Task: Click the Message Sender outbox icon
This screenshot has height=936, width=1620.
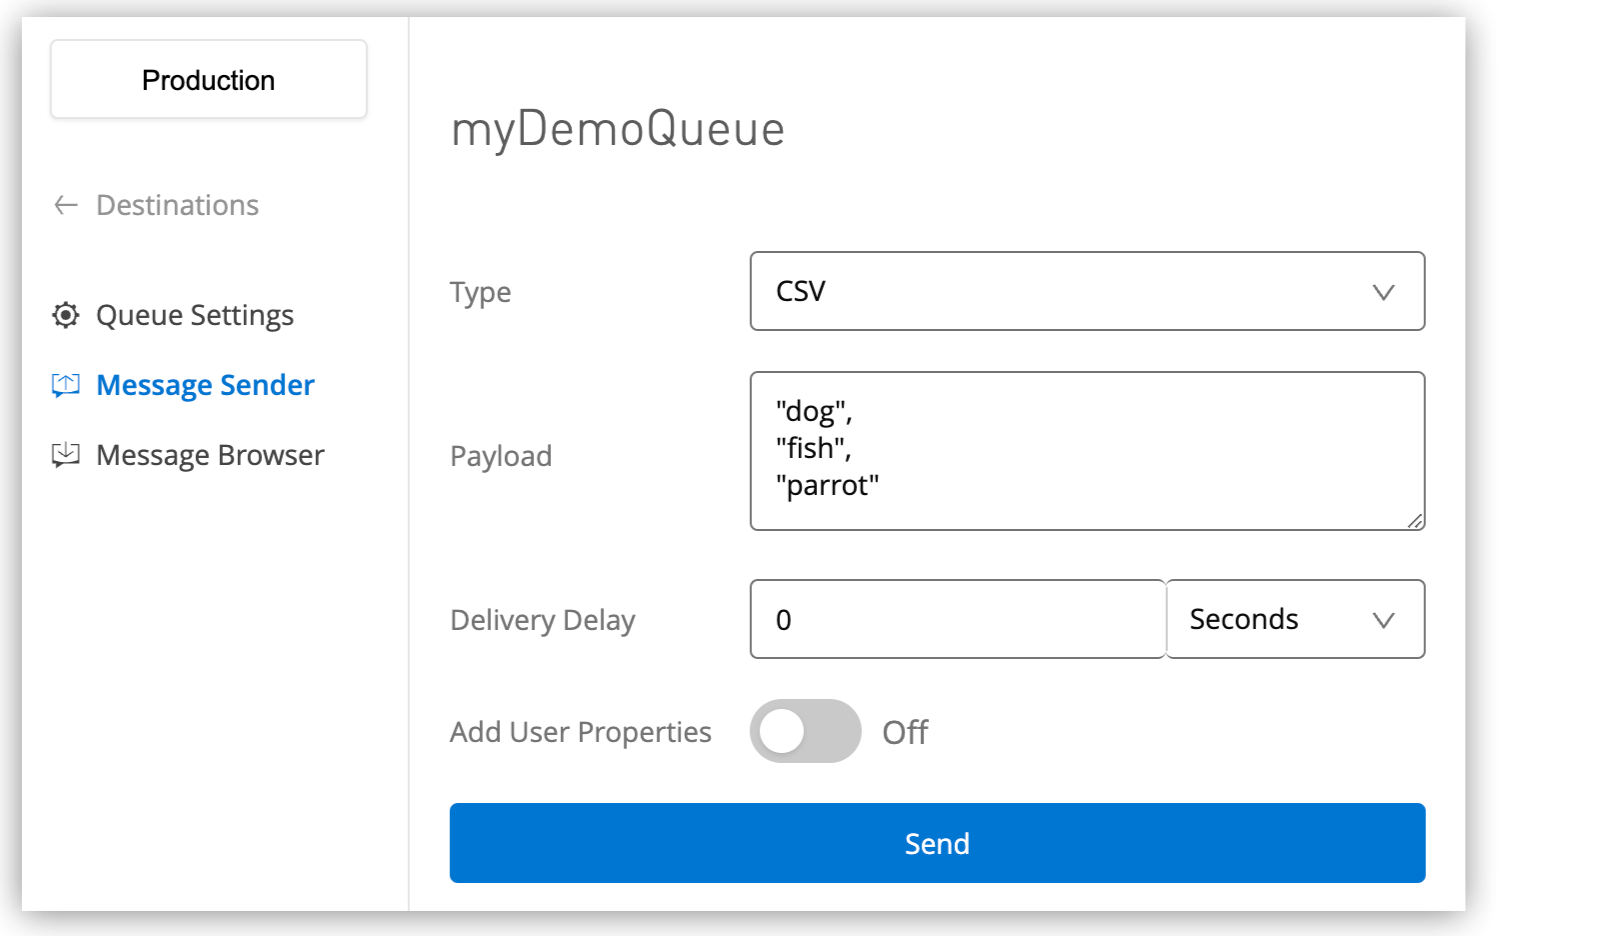Action: [x=66, y=385]
